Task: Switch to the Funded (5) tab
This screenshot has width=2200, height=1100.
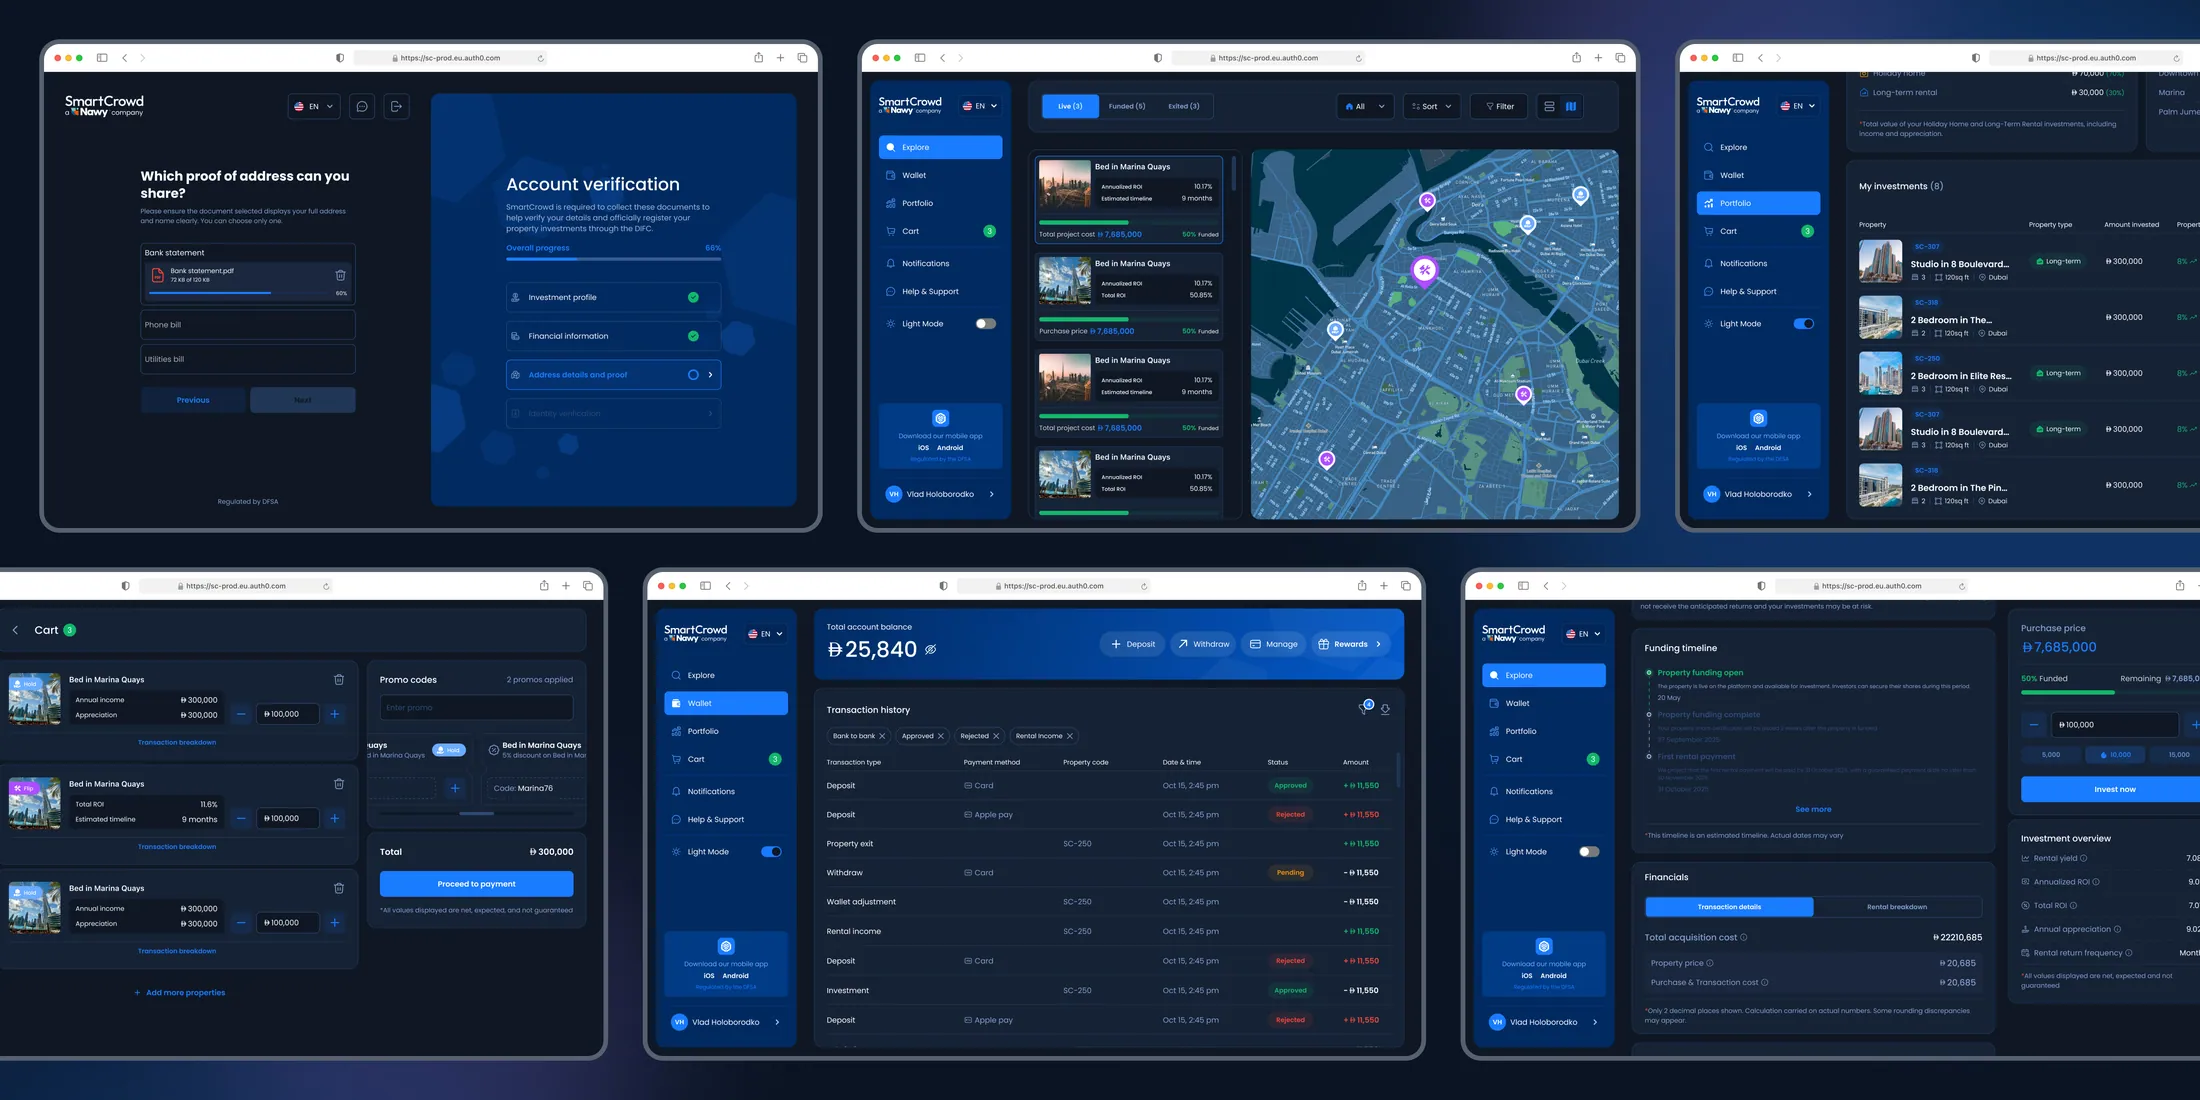Action: point(1127,106)
